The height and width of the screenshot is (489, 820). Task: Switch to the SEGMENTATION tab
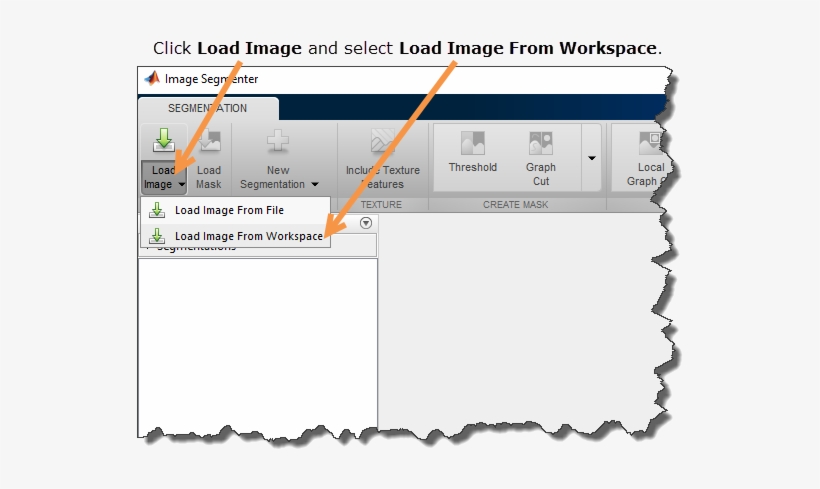[x=208, y=108]
